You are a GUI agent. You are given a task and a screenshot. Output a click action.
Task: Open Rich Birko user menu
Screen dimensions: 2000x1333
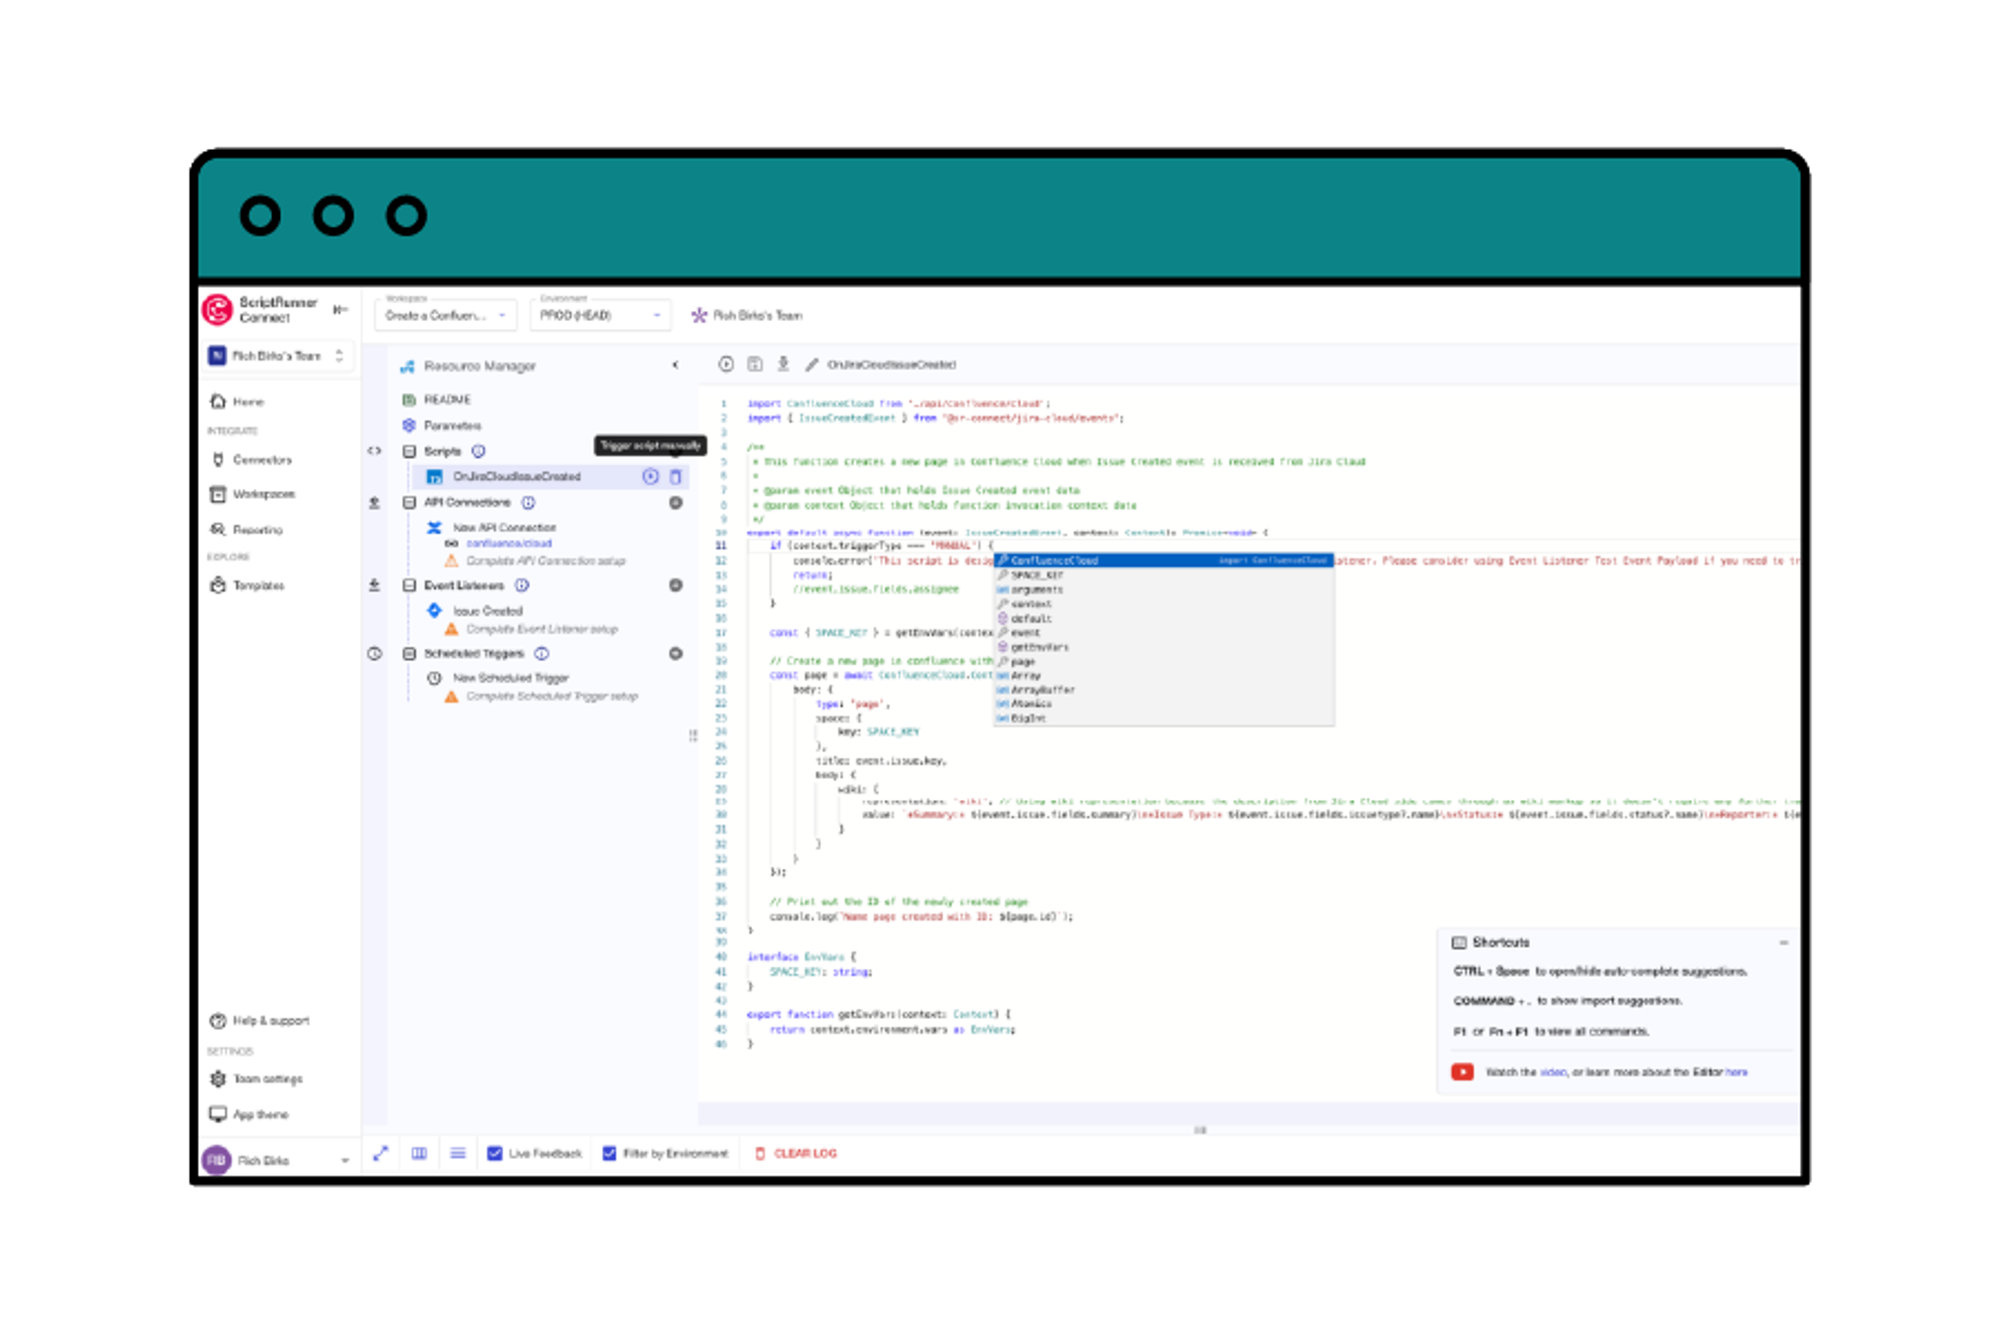(x=277, y=1160)
